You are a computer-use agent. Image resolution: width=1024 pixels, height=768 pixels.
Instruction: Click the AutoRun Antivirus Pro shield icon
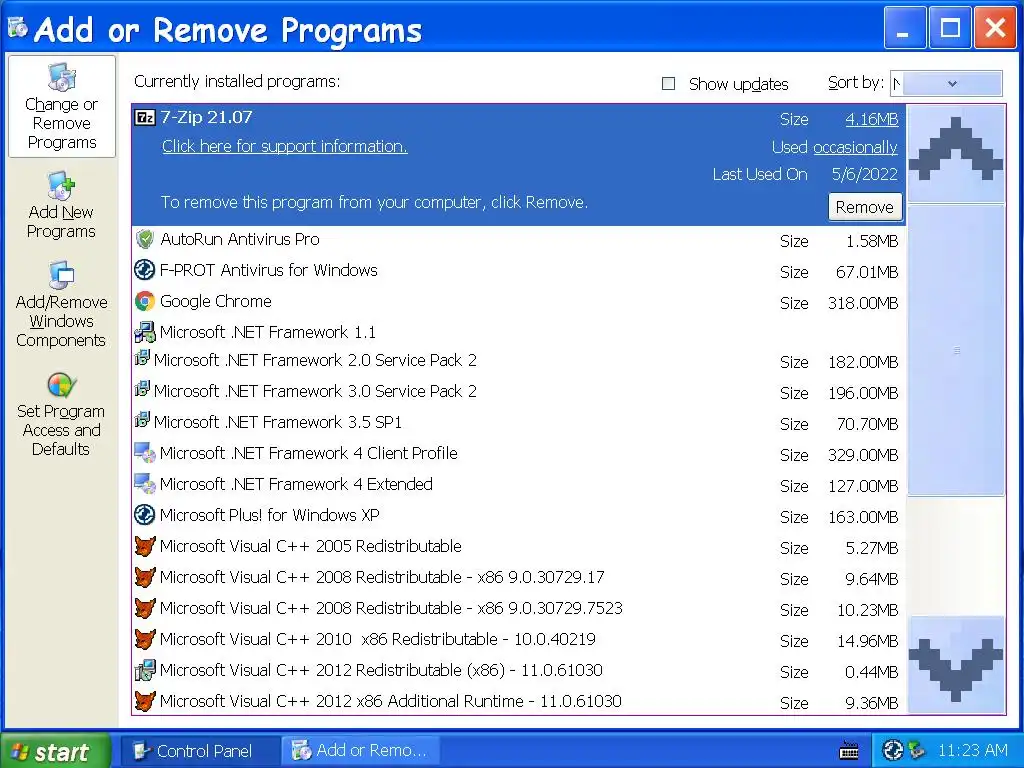[144, 239]
